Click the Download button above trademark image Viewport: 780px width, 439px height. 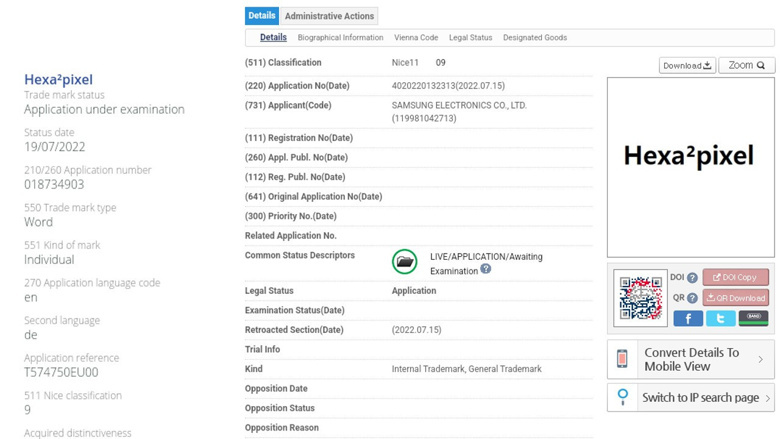[687, 66]
